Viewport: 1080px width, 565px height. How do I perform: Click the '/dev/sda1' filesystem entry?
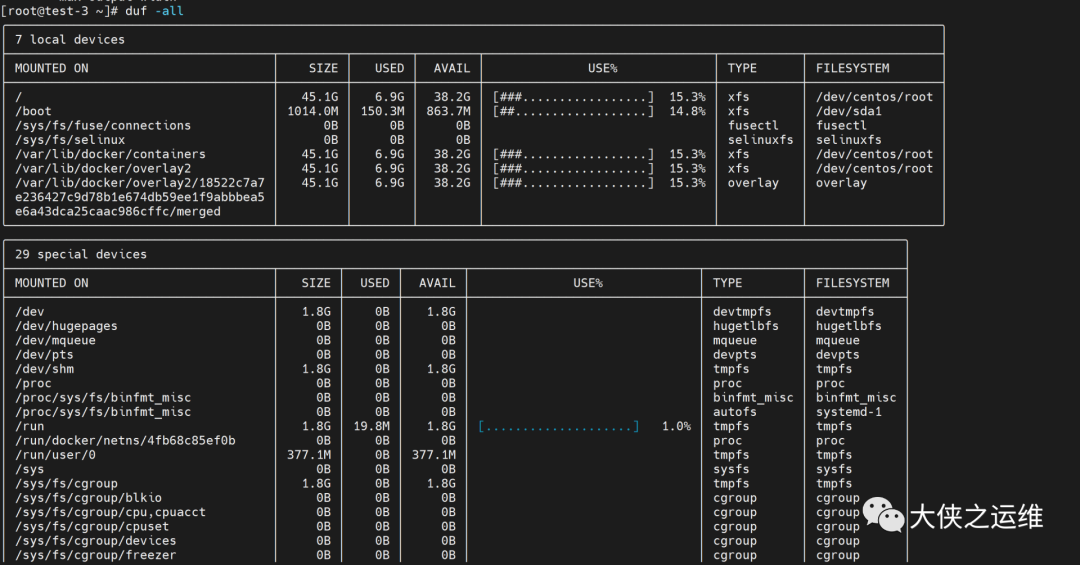point(849,111)
